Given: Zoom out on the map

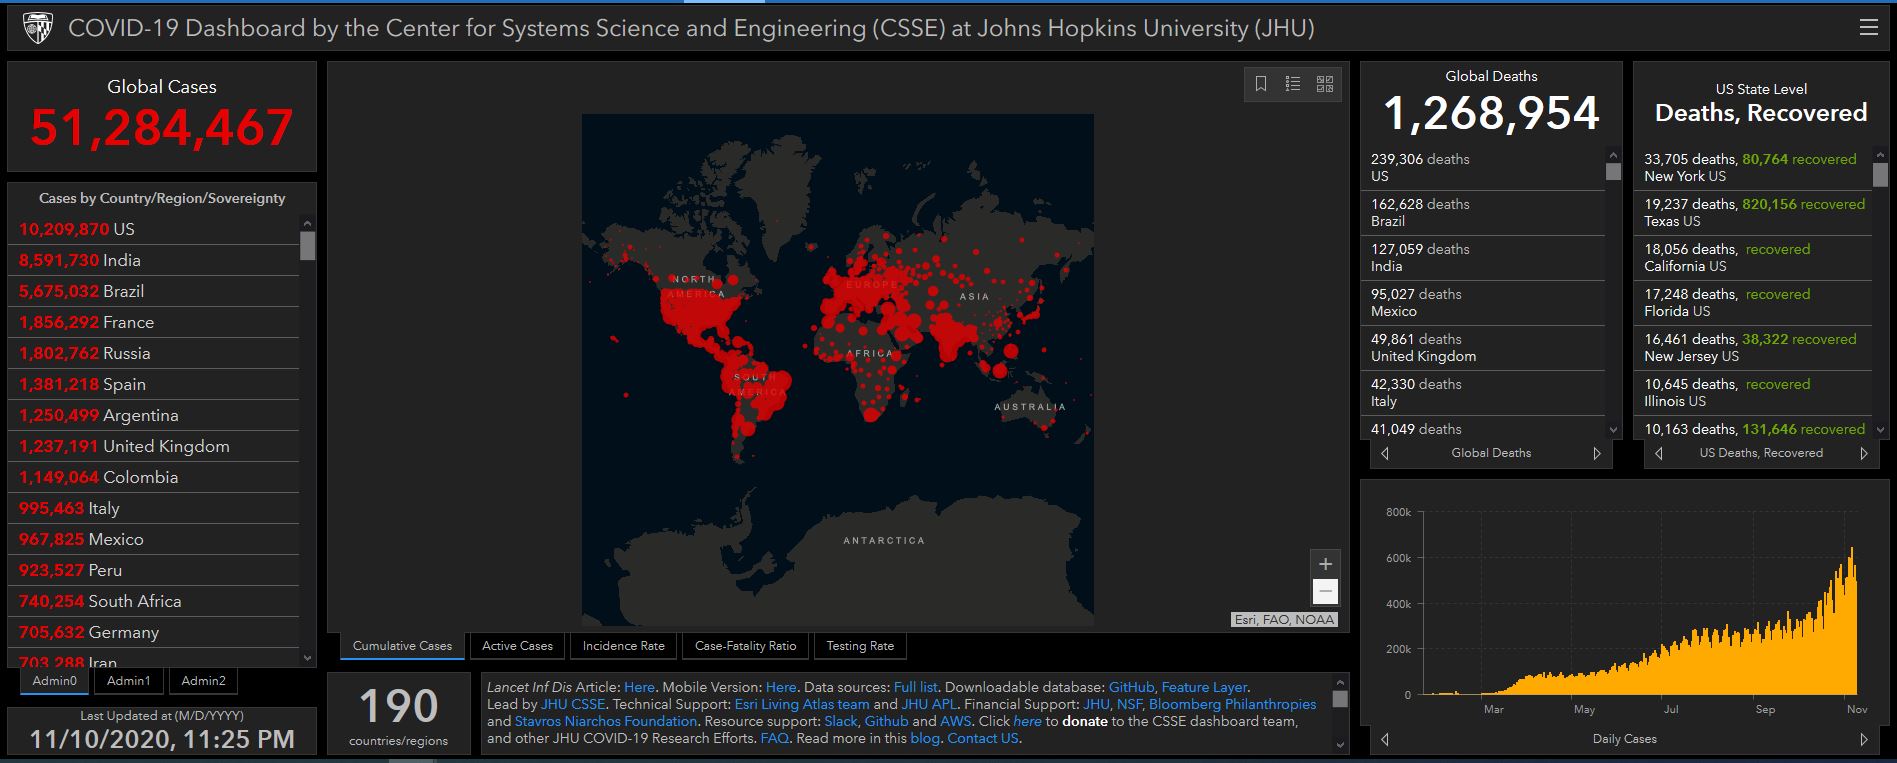Looking at the screenshot, I should pos(1325,592).
